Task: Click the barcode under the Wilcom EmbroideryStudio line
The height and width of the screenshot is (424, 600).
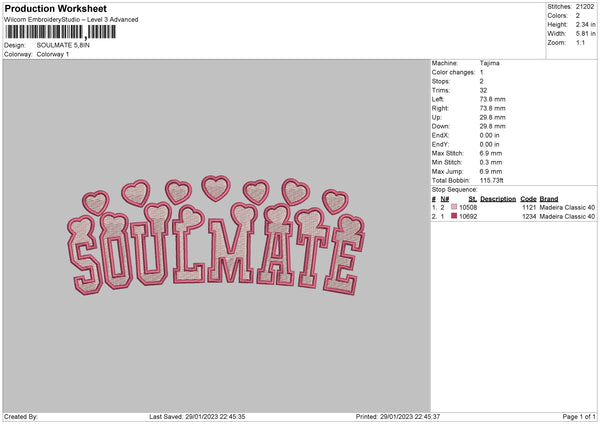Action: 60,33
